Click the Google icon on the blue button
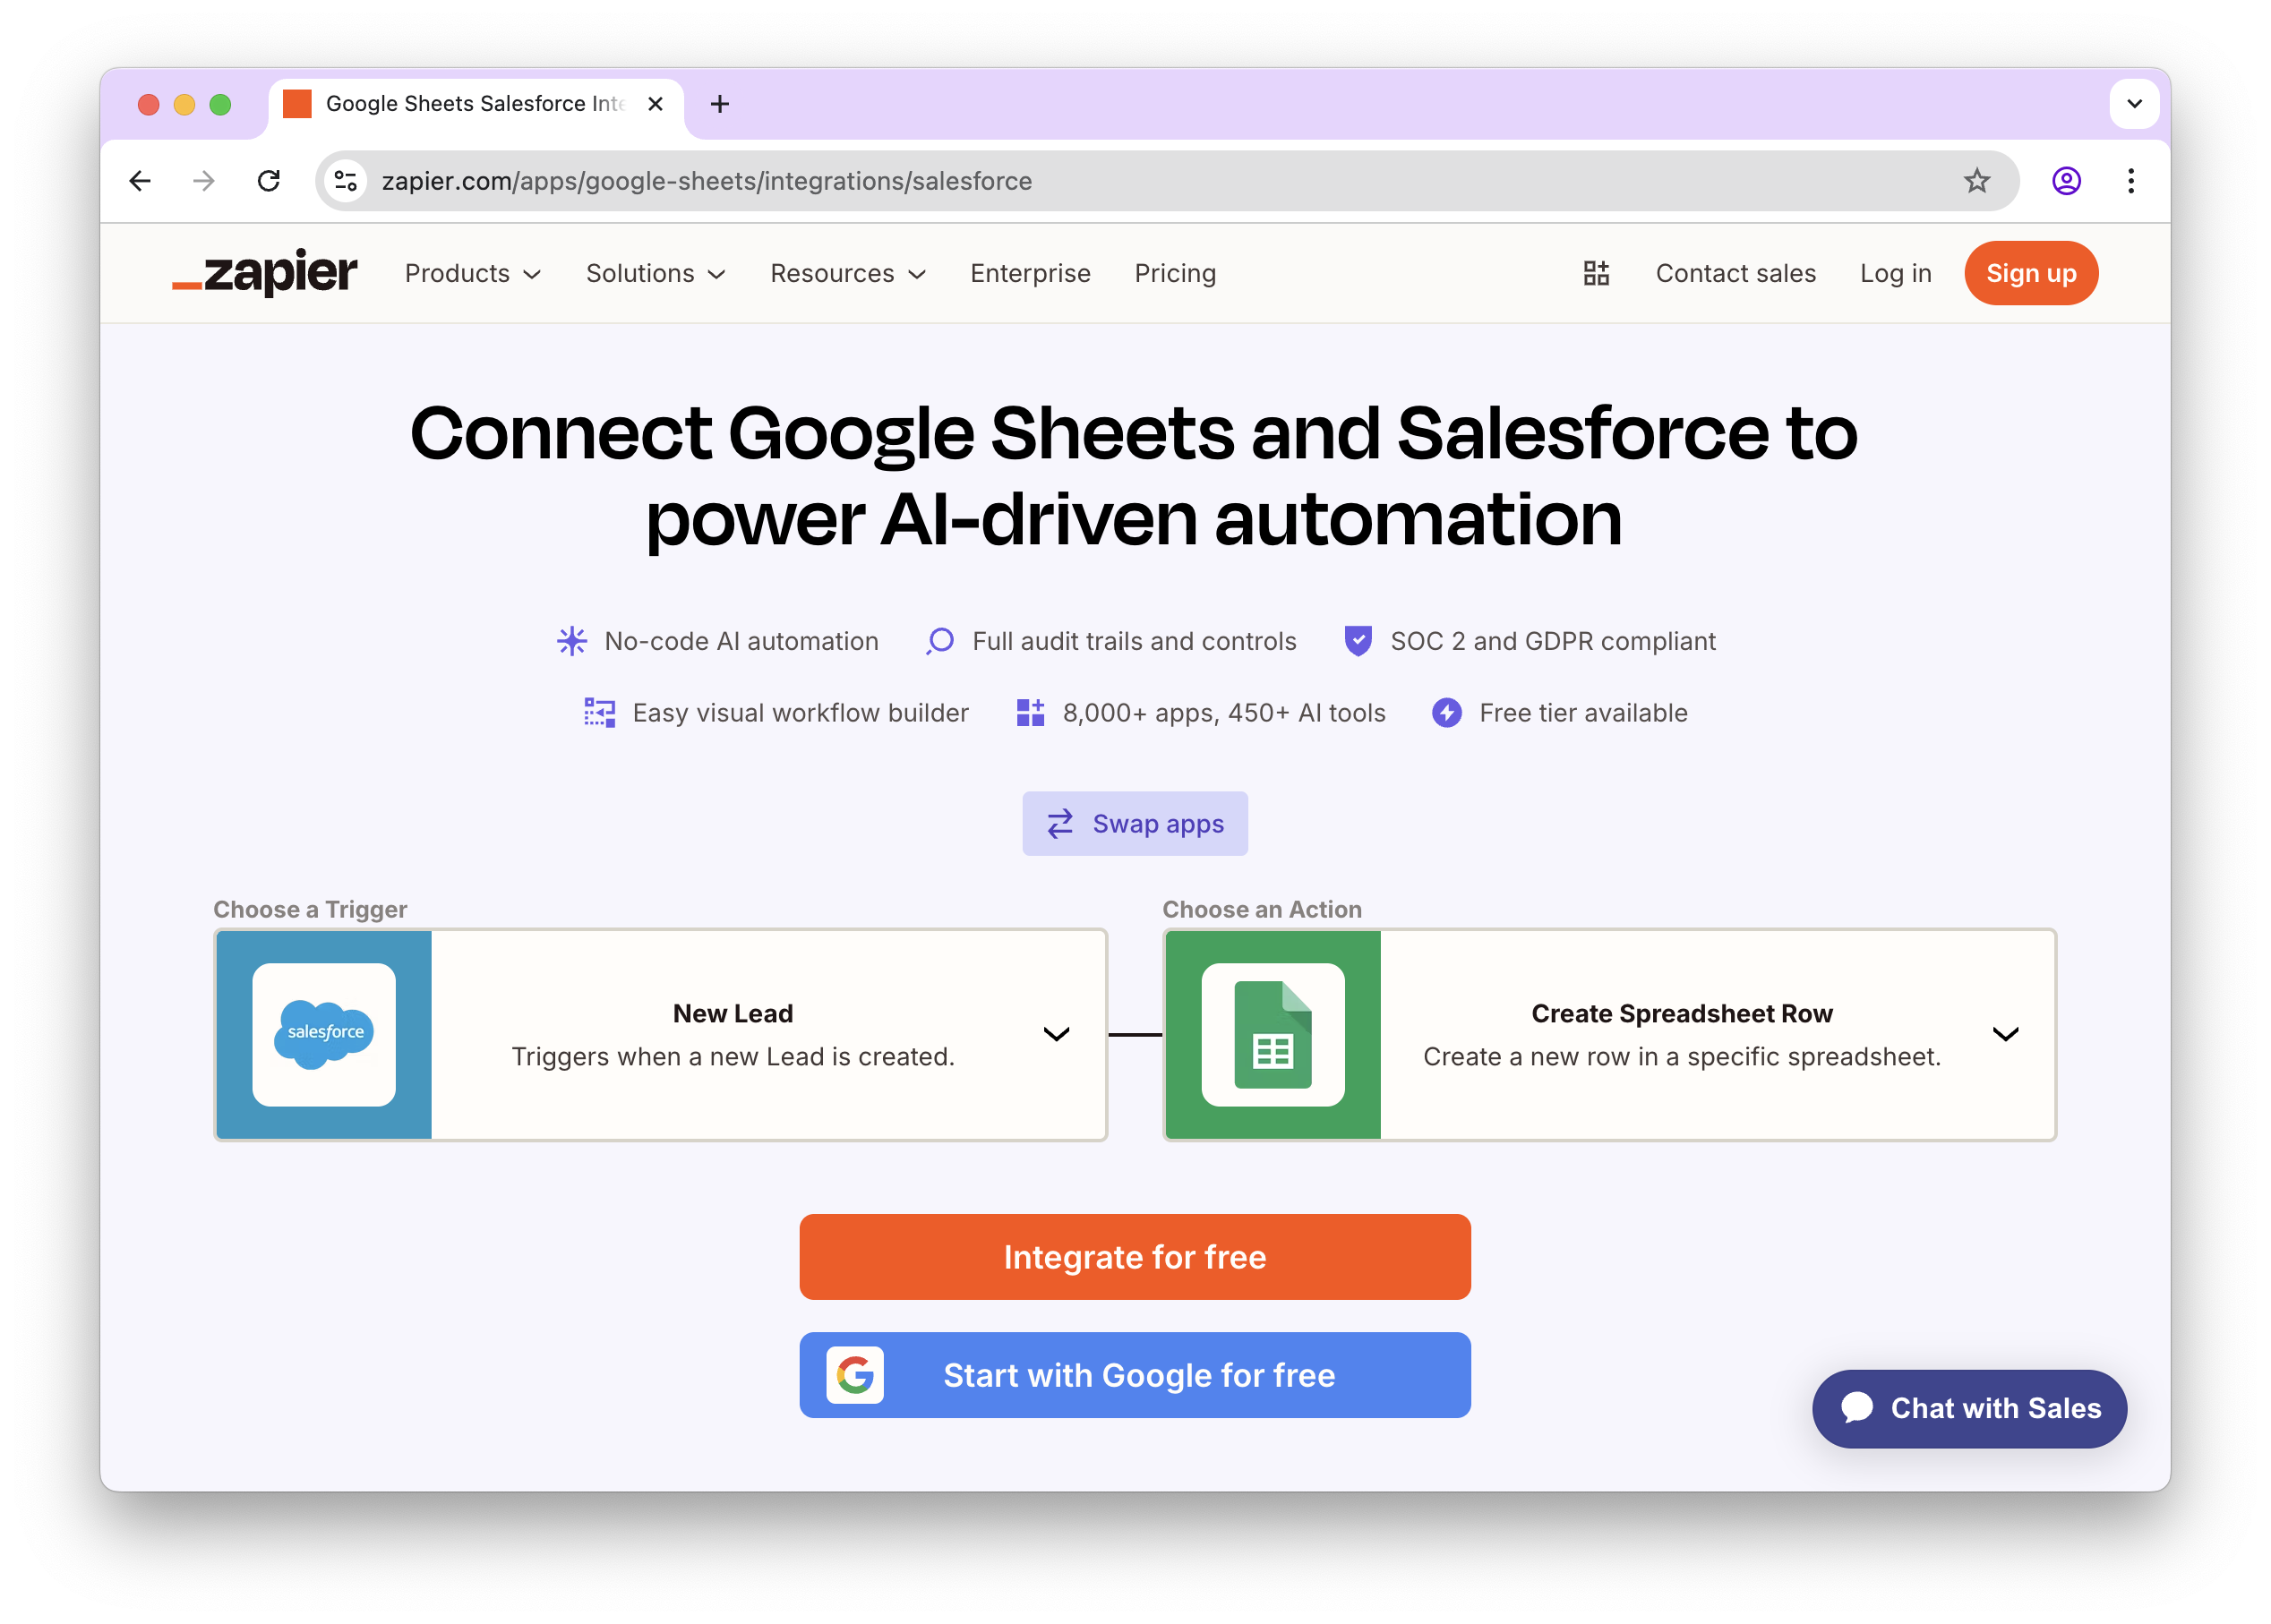This screenshot has width=2271, height=1624. coord(855,1375)
